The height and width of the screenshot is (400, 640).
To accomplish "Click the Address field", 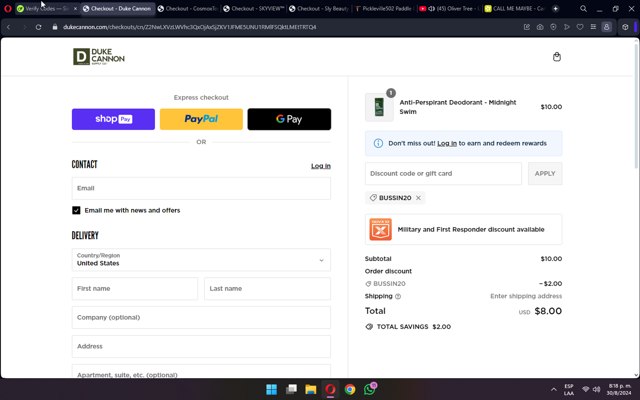I will click(201, 346).
